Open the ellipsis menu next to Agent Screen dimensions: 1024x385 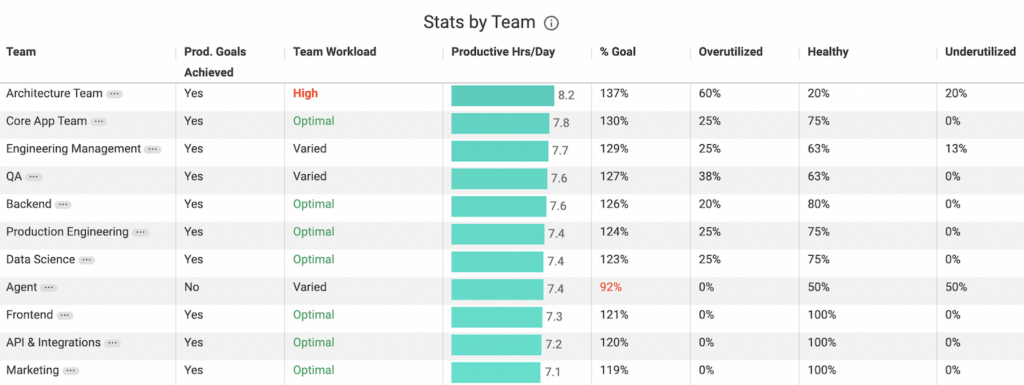49,288
